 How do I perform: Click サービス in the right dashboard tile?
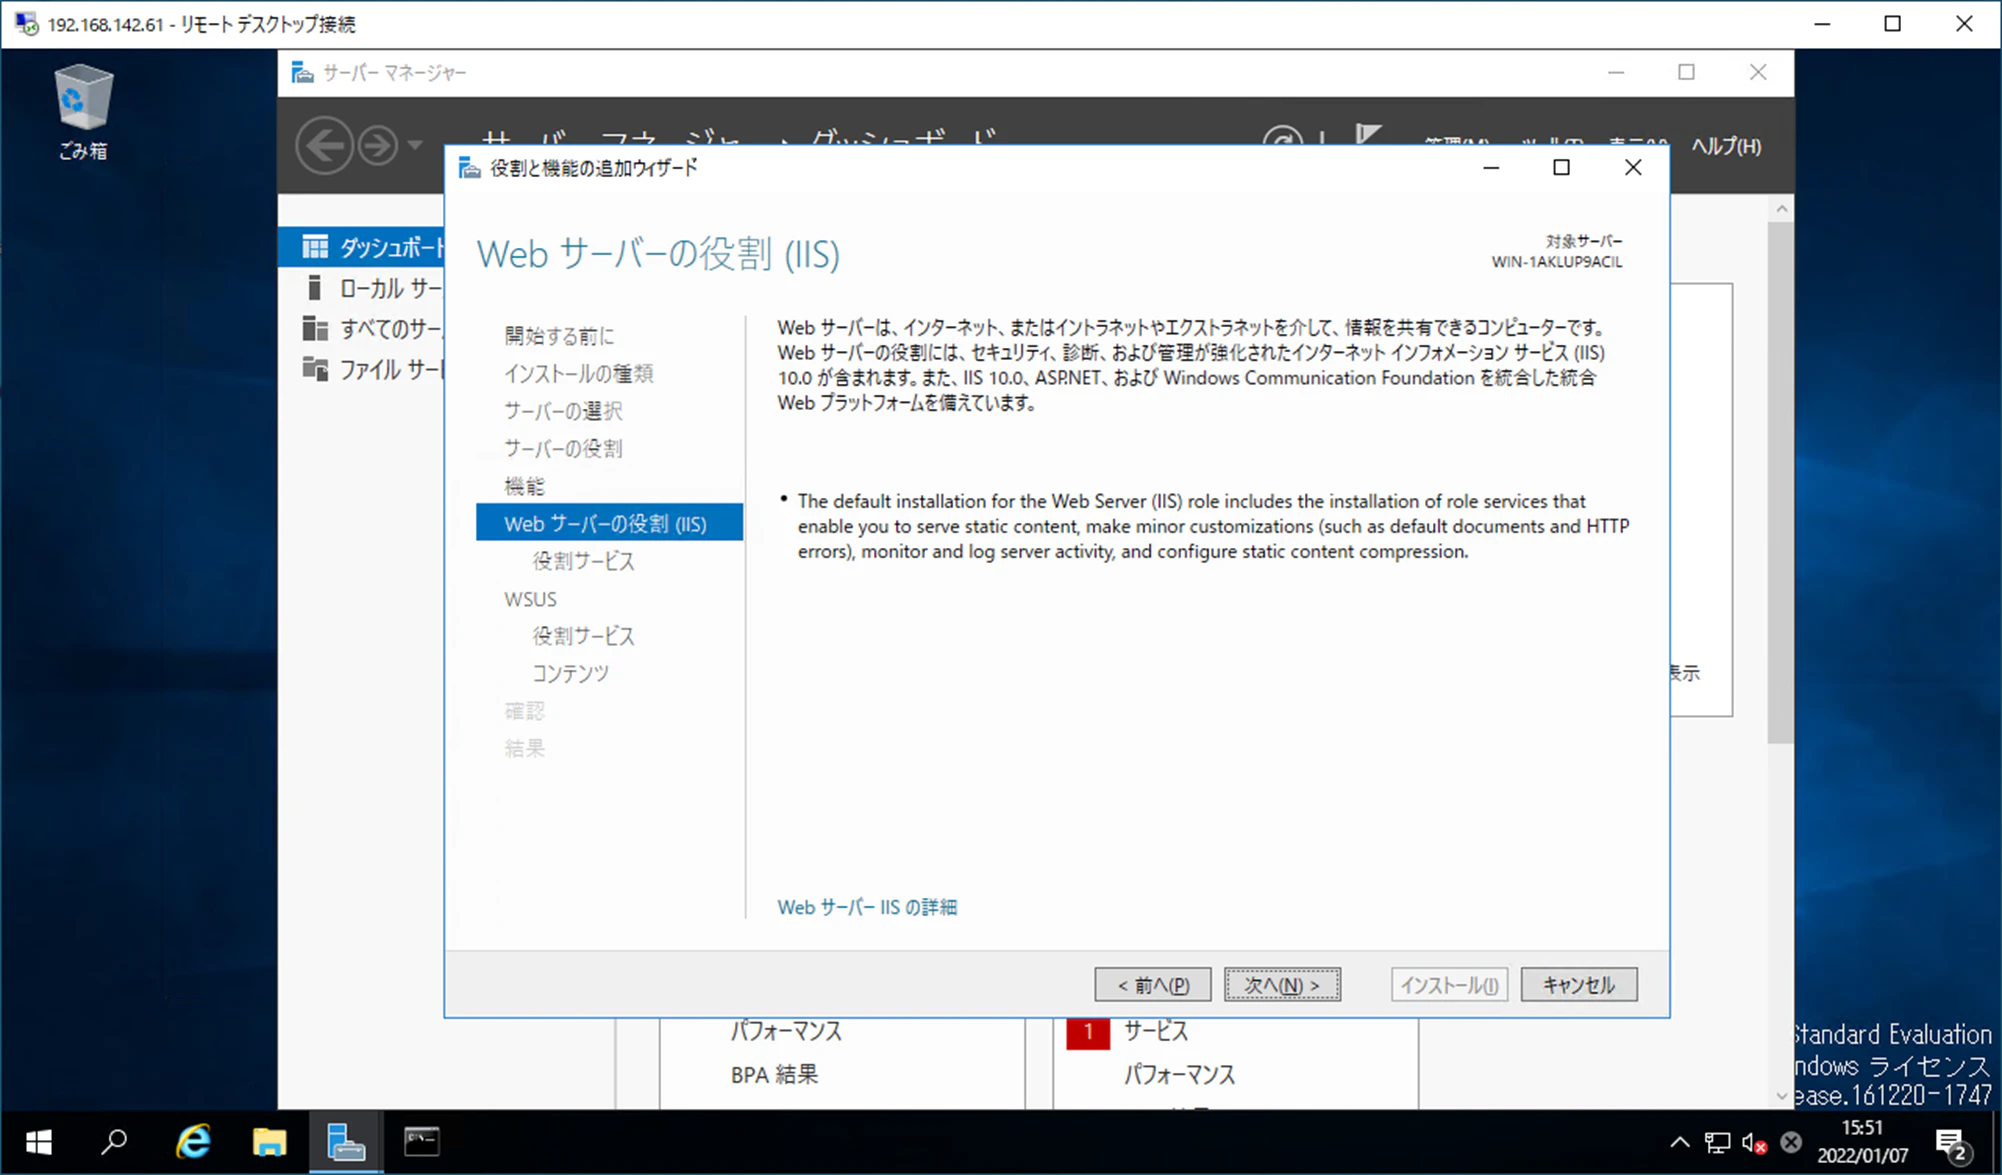click(1156, 1031)
